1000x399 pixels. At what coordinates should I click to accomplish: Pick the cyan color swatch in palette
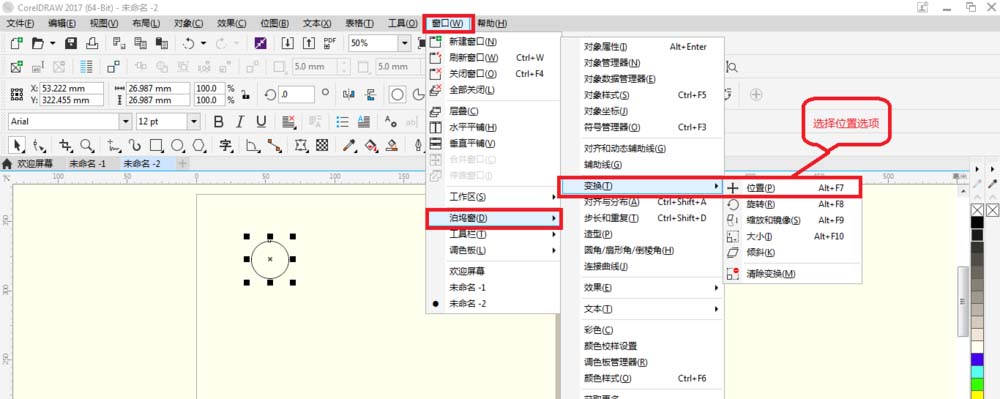977,372
